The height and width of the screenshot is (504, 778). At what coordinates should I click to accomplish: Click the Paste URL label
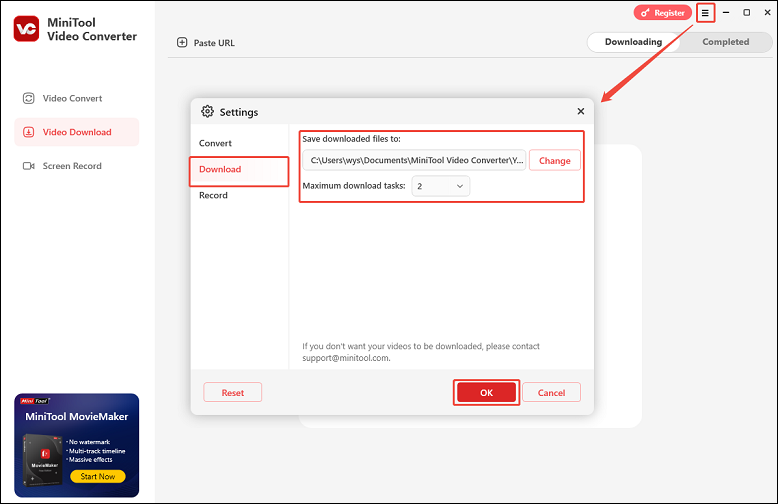214,43
